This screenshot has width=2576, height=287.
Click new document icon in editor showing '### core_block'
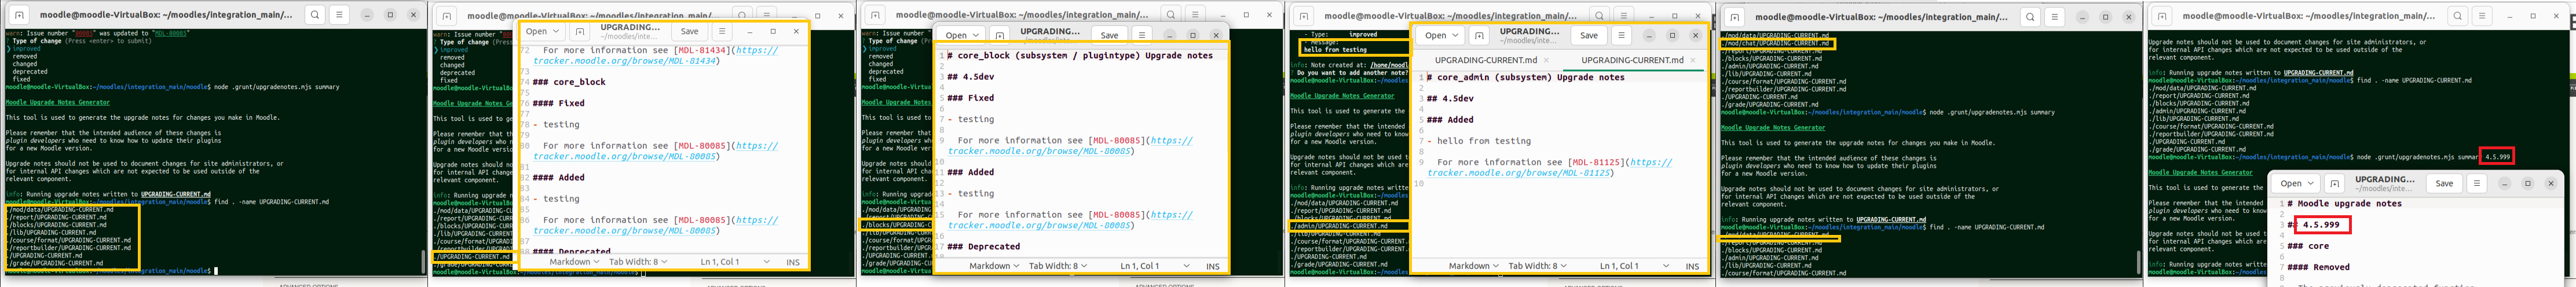tap(579, 31)
